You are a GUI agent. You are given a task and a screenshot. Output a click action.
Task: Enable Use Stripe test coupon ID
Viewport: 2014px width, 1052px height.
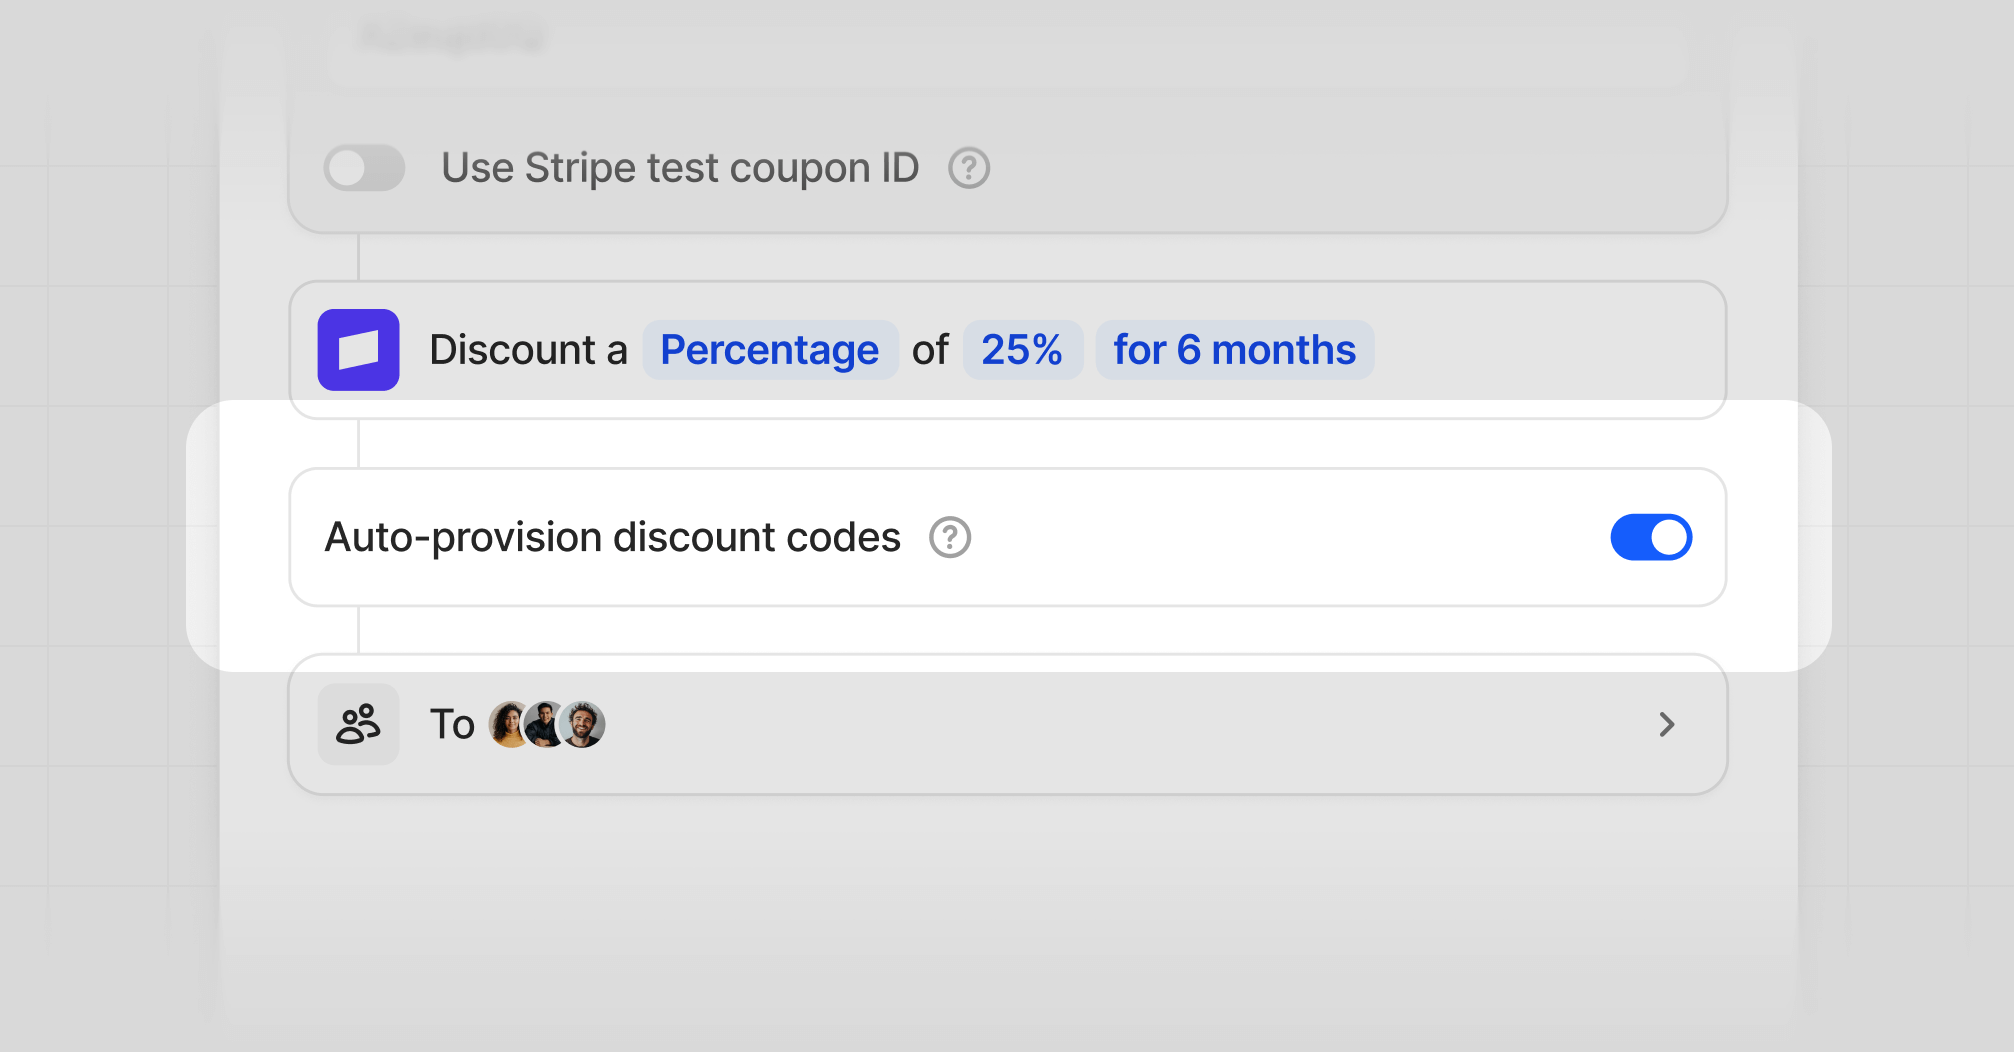tap(363, 168)
